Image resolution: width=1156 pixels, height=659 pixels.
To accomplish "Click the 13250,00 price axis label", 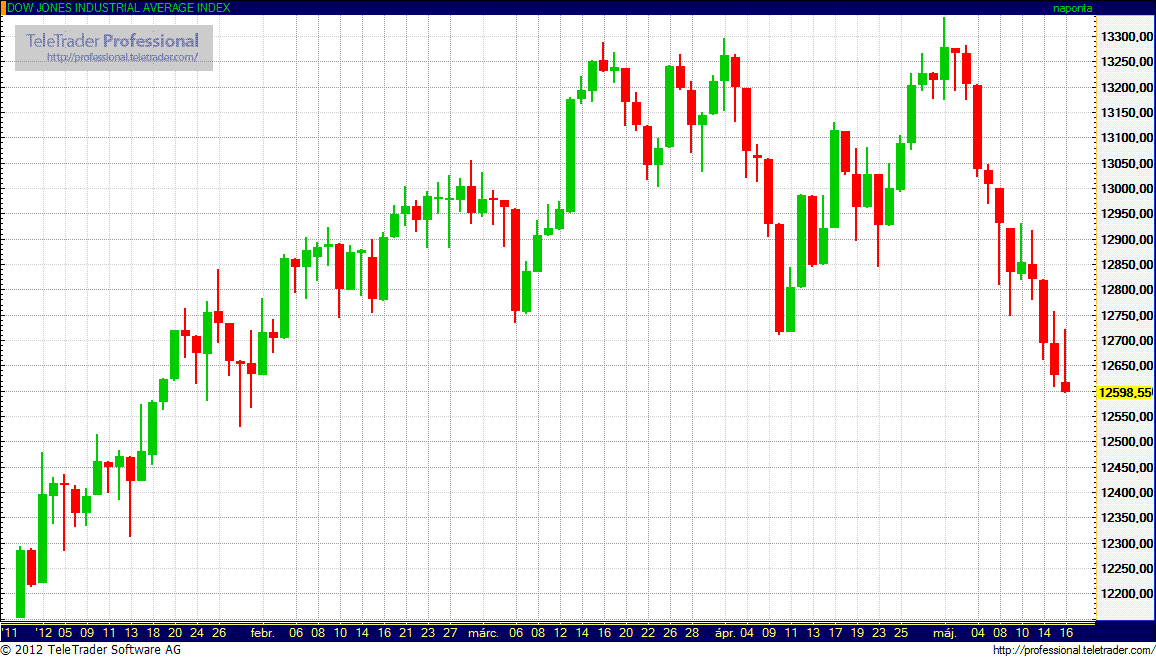I will point(1125,63).
